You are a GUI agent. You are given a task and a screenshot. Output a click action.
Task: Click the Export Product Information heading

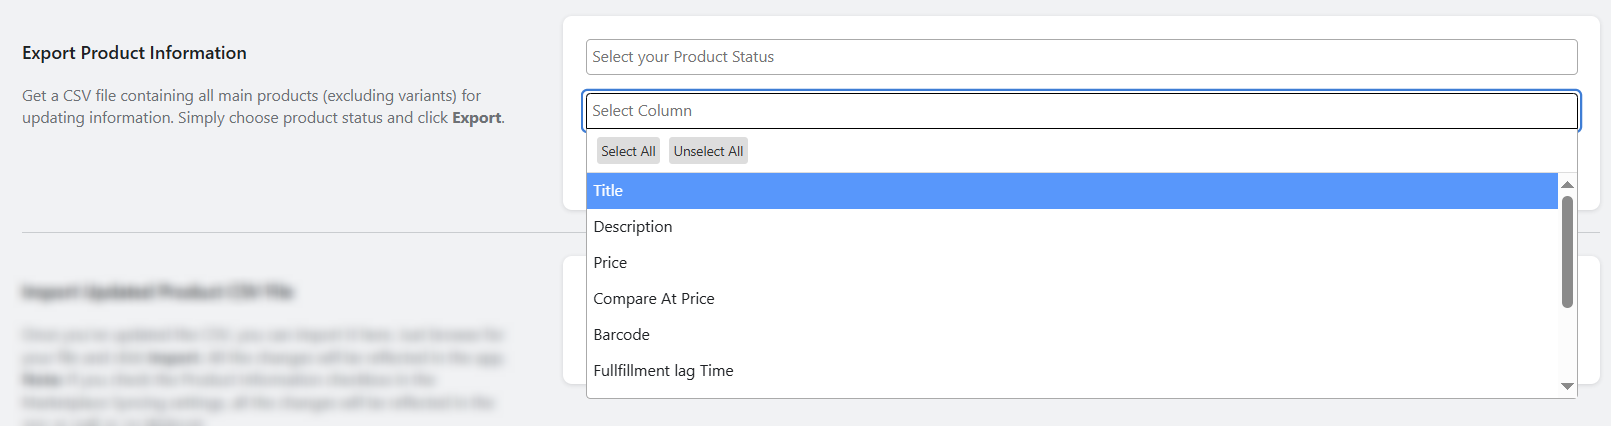(134, 53)
